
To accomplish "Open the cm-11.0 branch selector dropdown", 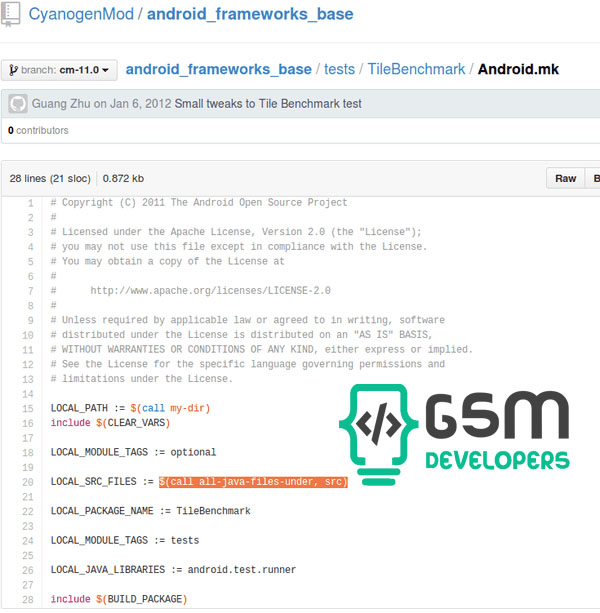I will [x=60, y=70].
